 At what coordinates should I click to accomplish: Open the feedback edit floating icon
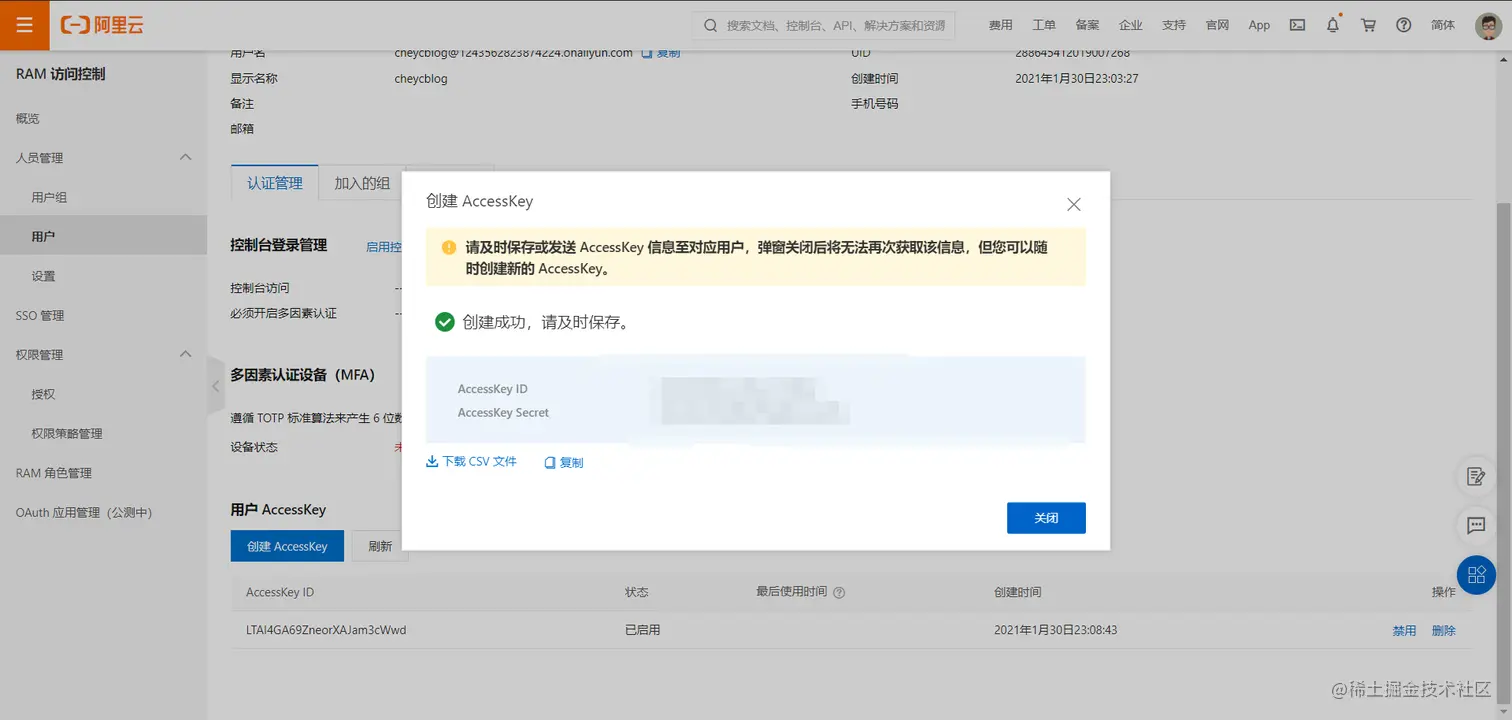click(1476, 476)
